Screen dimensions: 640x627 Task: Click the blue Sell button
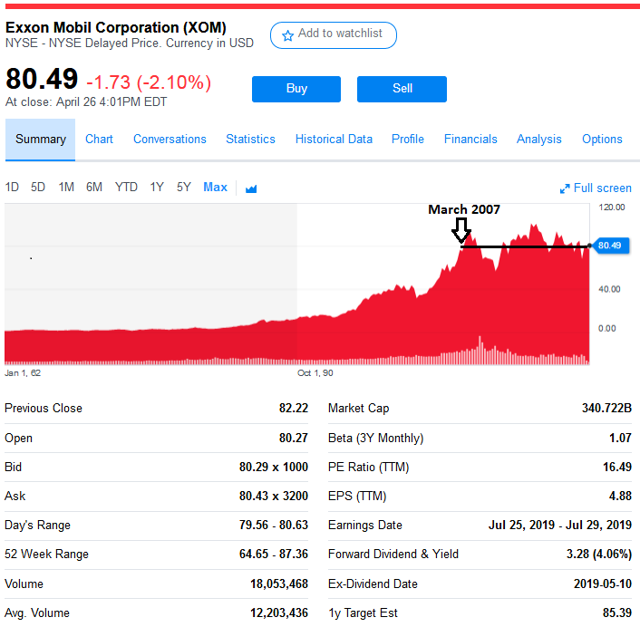(x=402, y=89)
